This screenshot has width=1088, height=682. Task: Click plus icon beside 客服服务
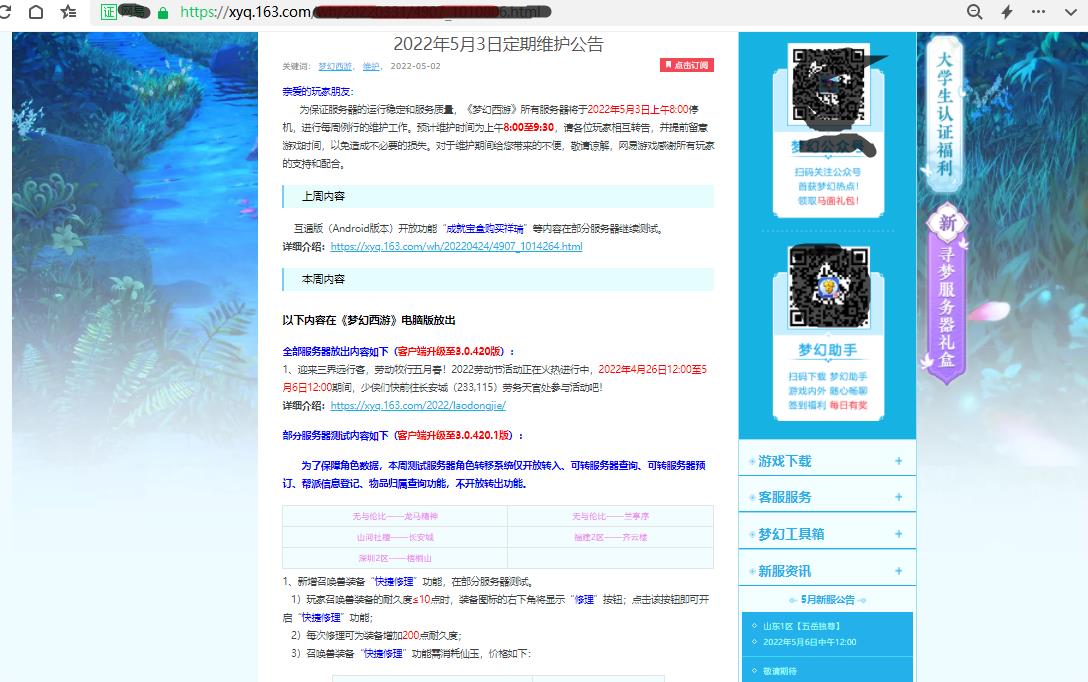point(899,497)
